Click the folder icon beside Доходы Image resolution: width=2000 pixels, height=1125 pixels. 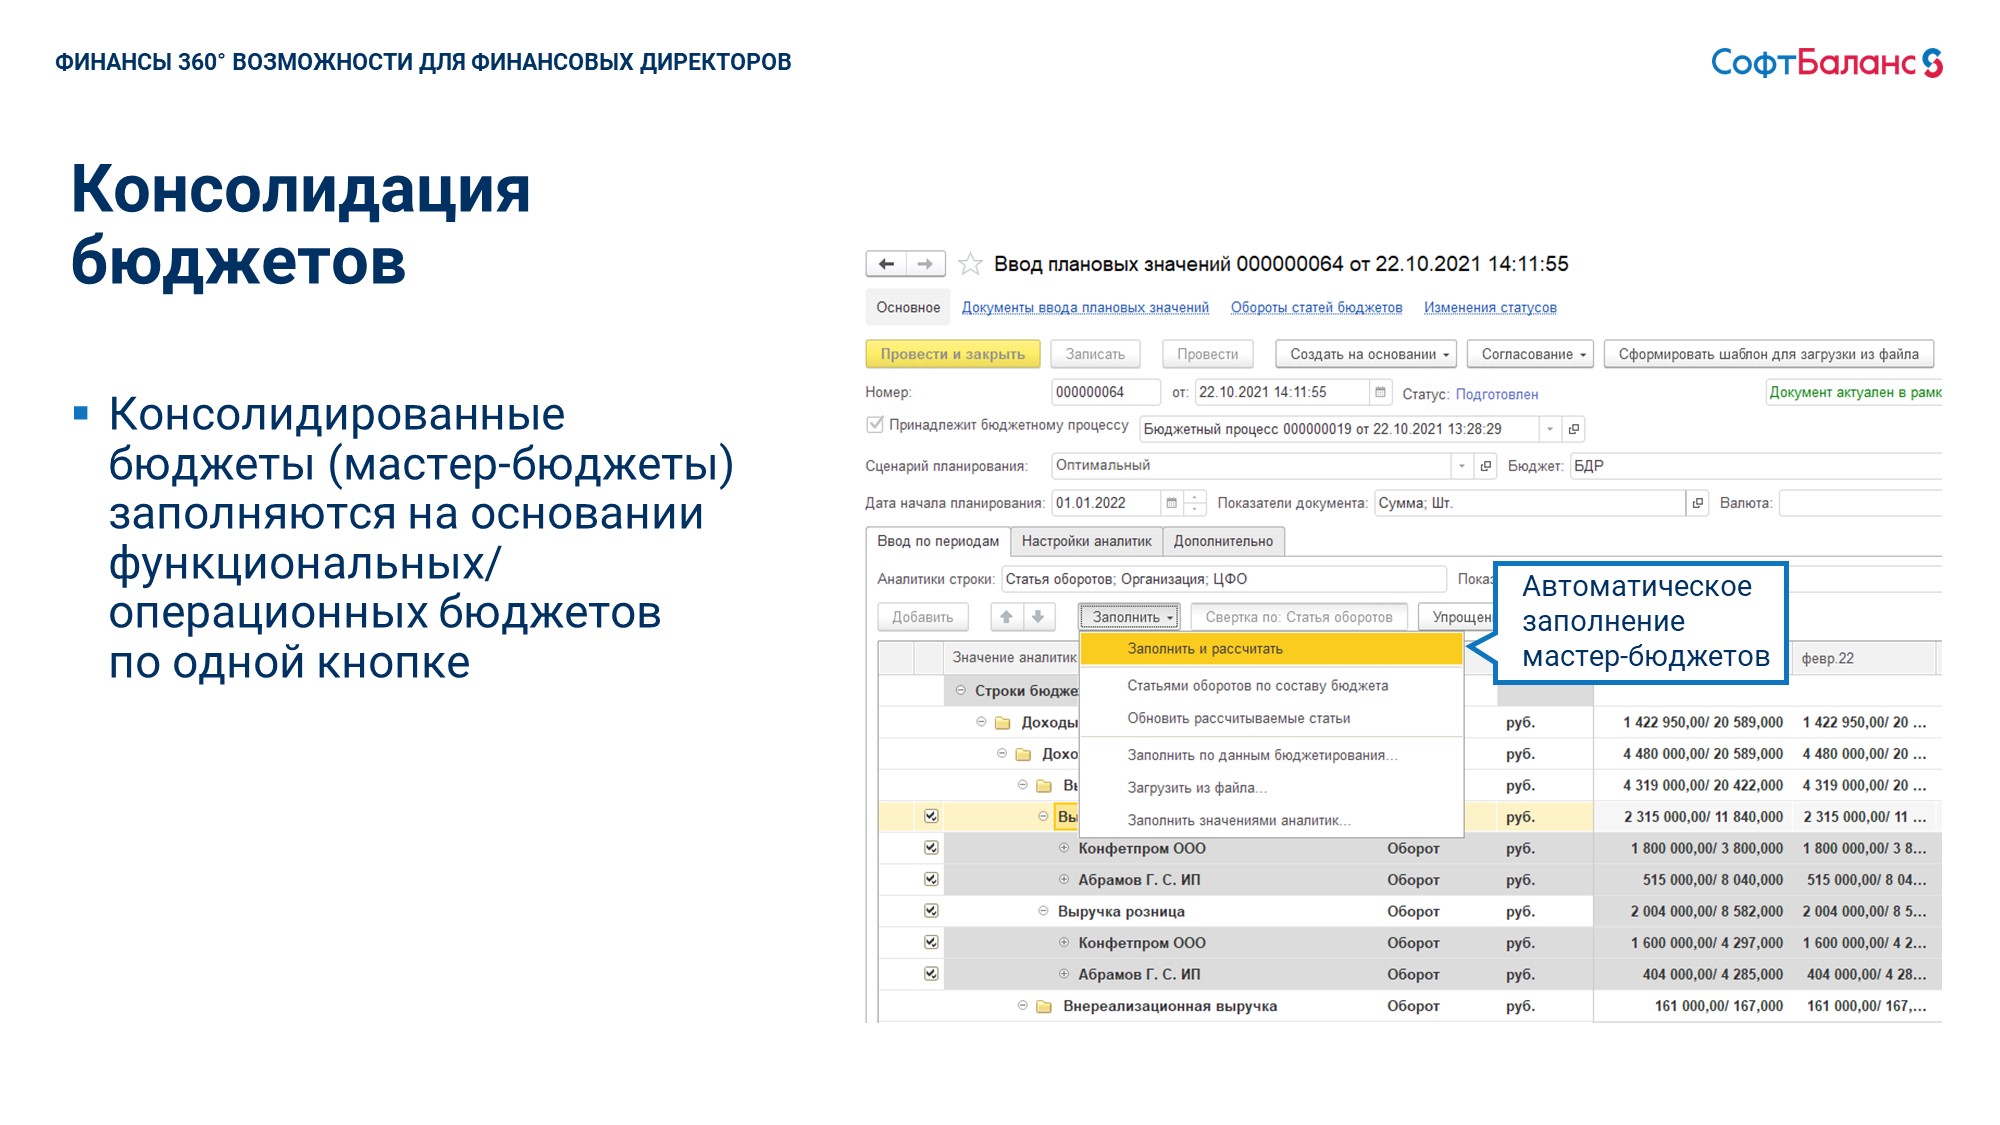(1003, 723)
